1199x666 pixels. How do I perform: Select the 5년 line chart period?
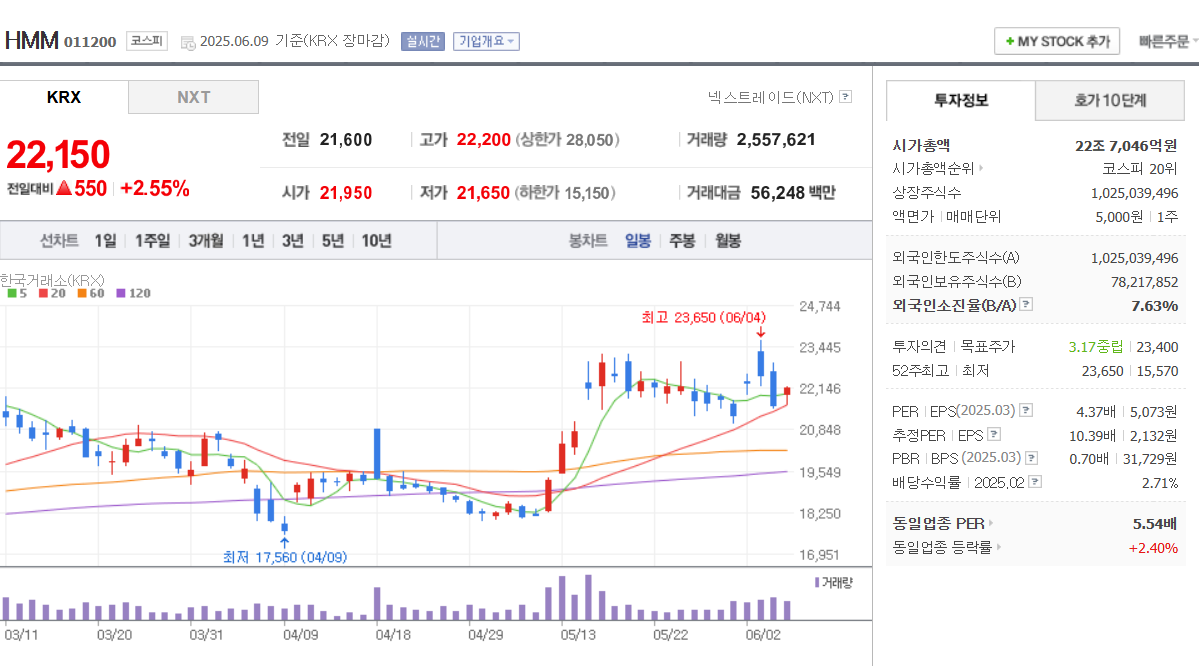(332, 241)
